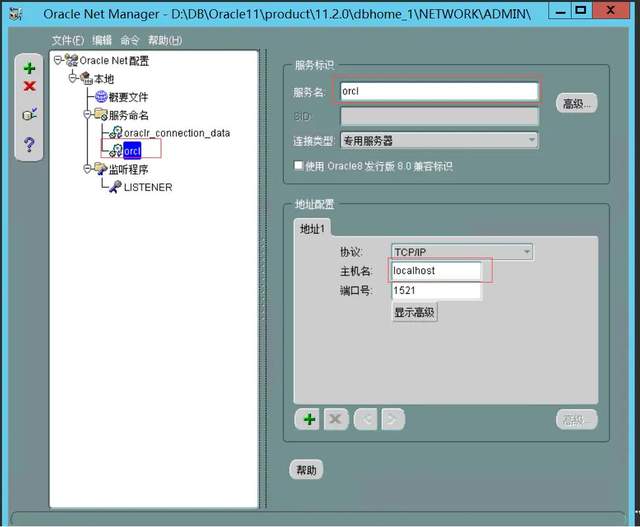The height and width of the screenshot is (527, 640).
Task: Click the 监听程序 folder icon
Action: tap(101, 169)
